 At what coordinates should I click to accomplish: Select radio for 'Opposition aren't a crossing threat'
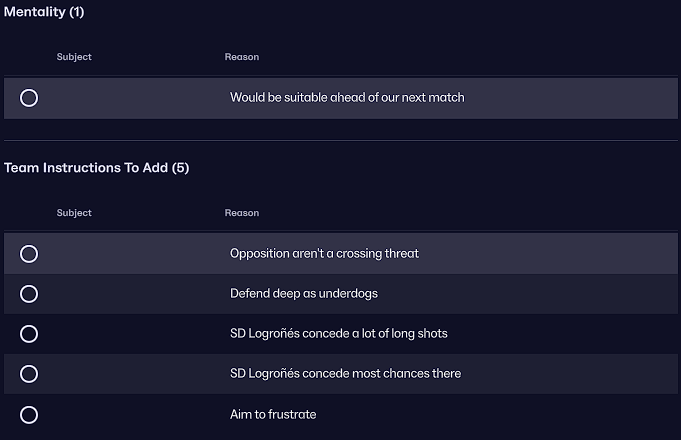pyautogui.click(x=29, y=254)
